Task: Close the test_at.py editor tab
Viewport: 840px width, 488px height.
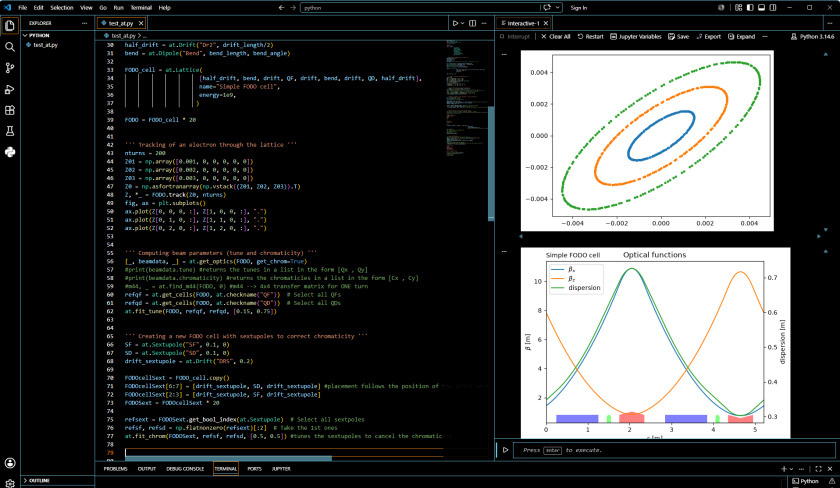Action: (x=141, y=24)
